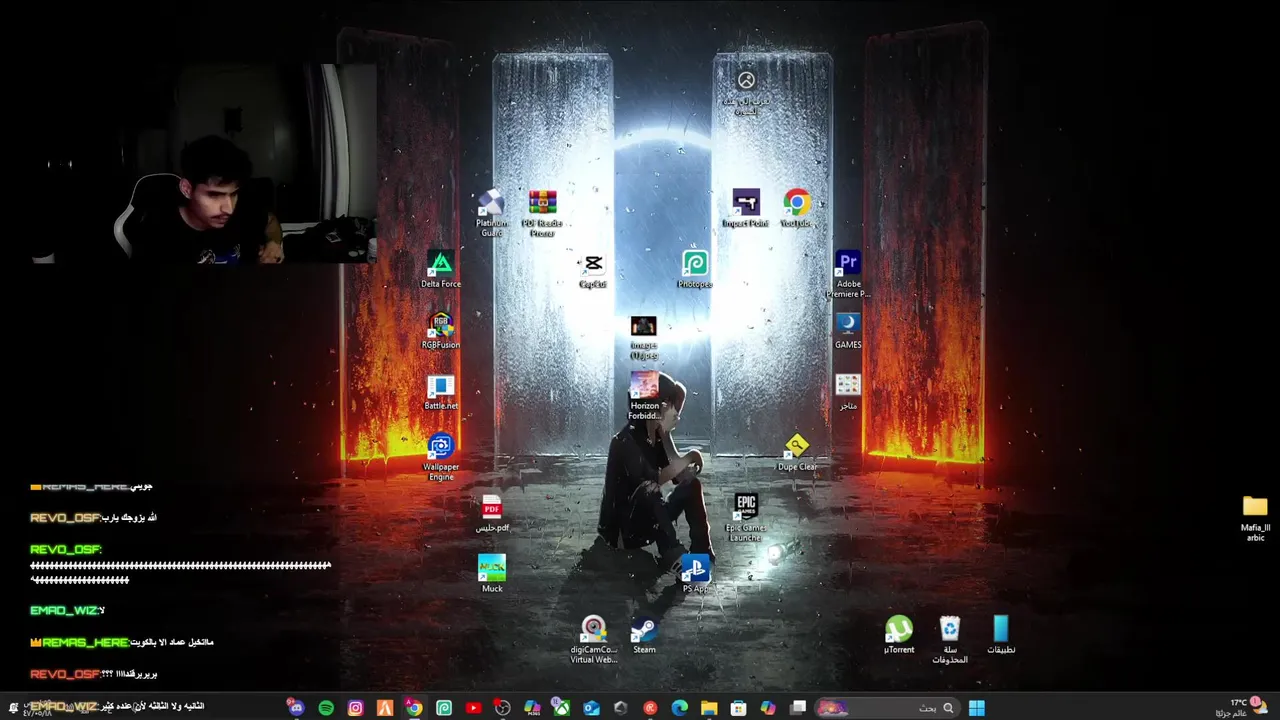Open File Explorer from the taskbar

pos(709,708)
